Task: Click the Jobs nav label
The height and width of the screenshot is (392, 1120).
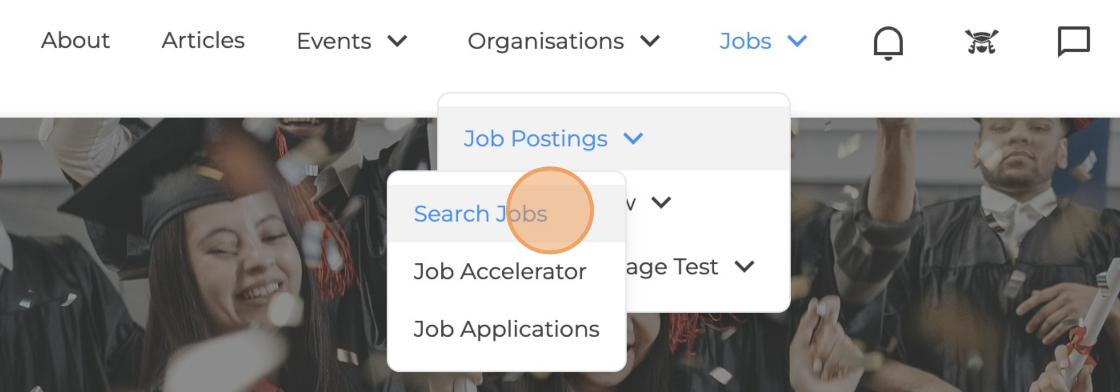Action: pyautogui.click(x=746, y=41)
